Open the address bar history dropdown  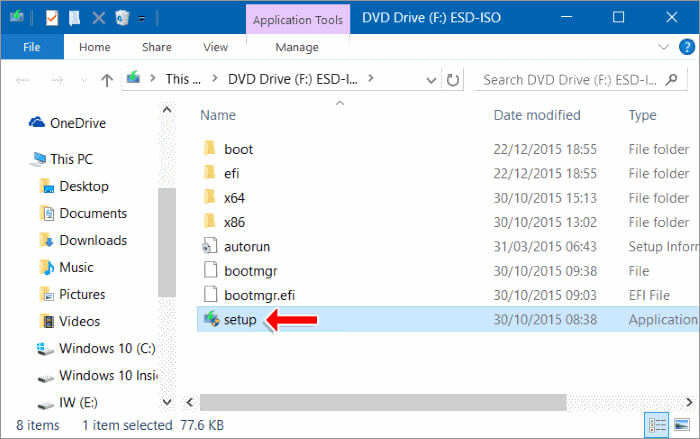pyautogui.click(x=431, y=80)
